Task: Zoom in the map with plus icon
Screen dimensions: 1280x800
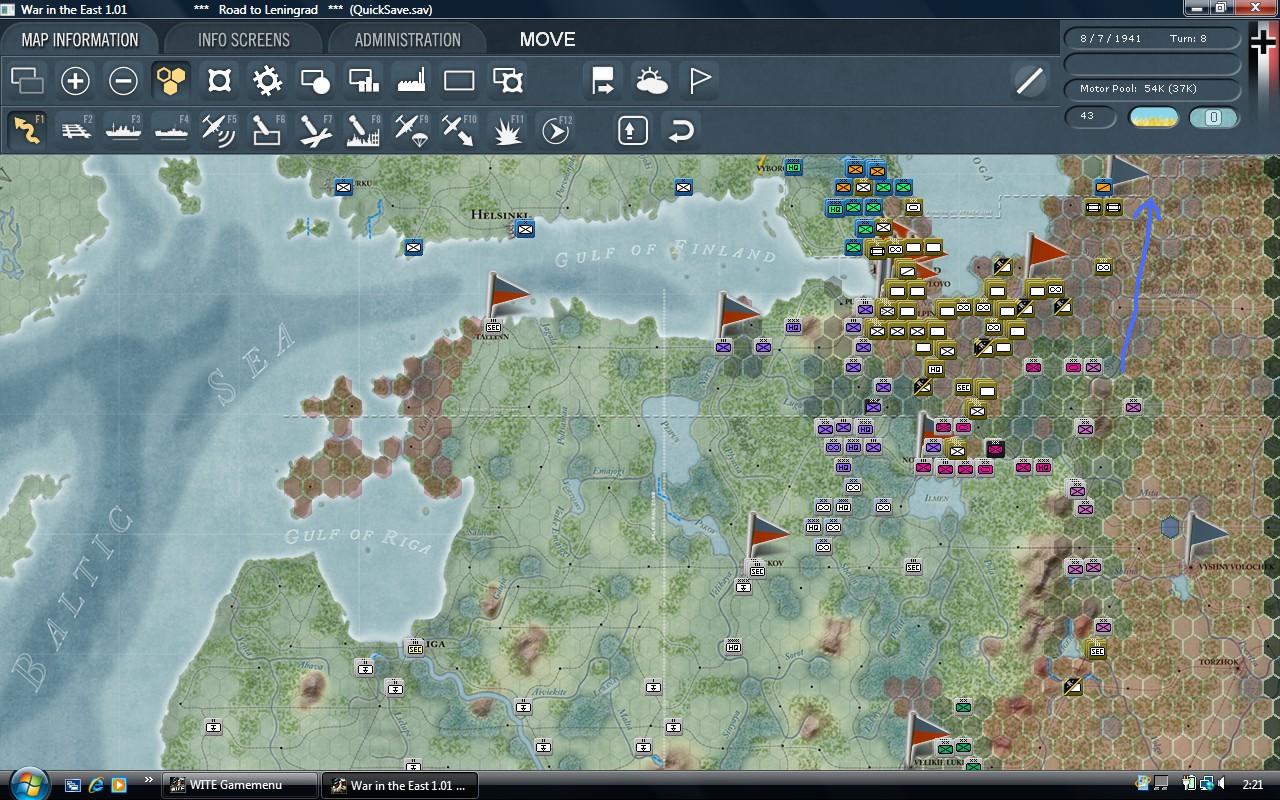Action: tap(75, 80)
